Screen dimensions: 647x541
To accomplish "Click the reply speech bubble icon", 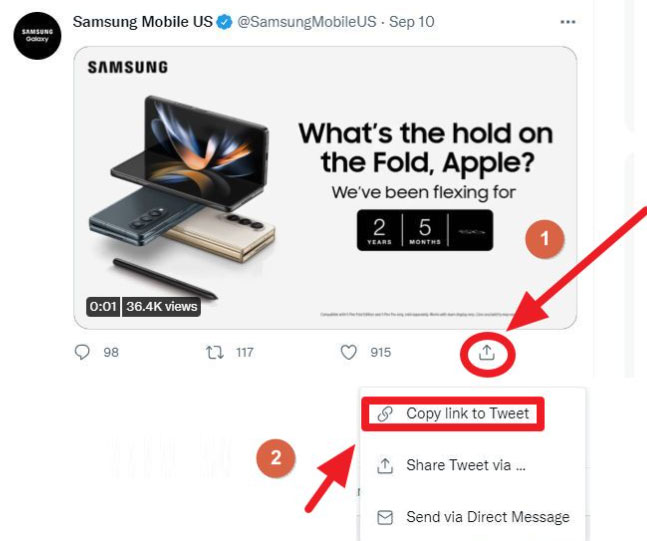I will tap(82, 352).
